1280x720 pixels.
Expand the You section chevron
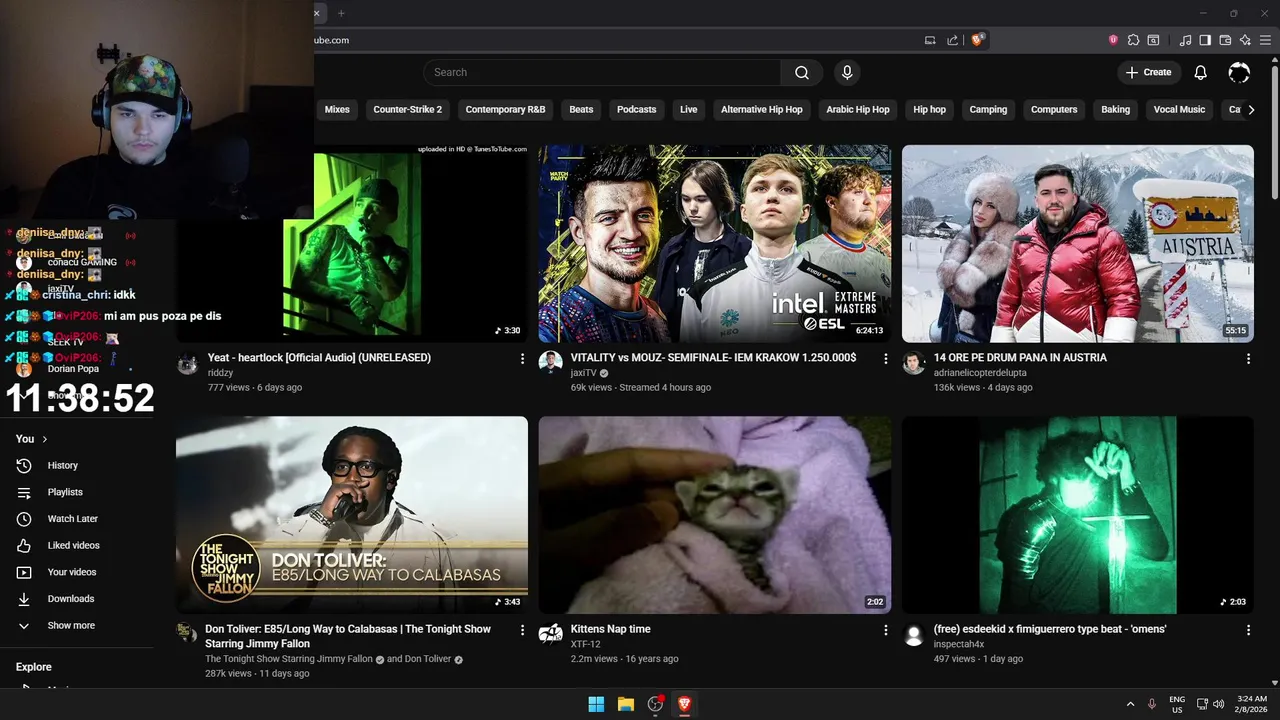click(45, 439)
